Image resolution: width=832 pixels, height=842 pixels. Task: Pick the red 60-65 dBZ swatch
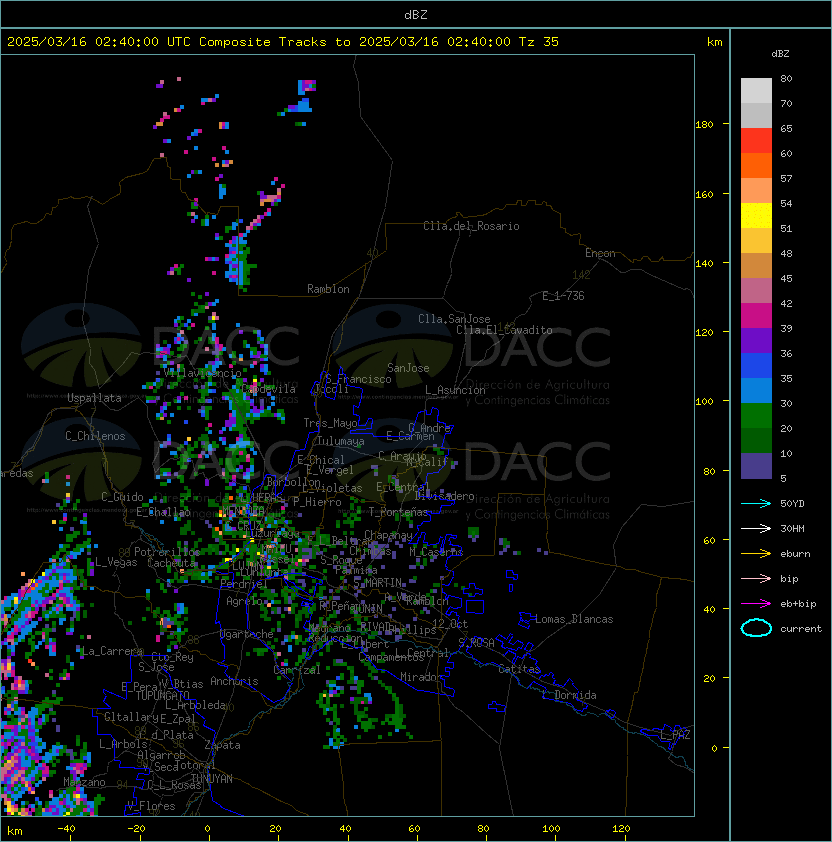pos(756,141)
